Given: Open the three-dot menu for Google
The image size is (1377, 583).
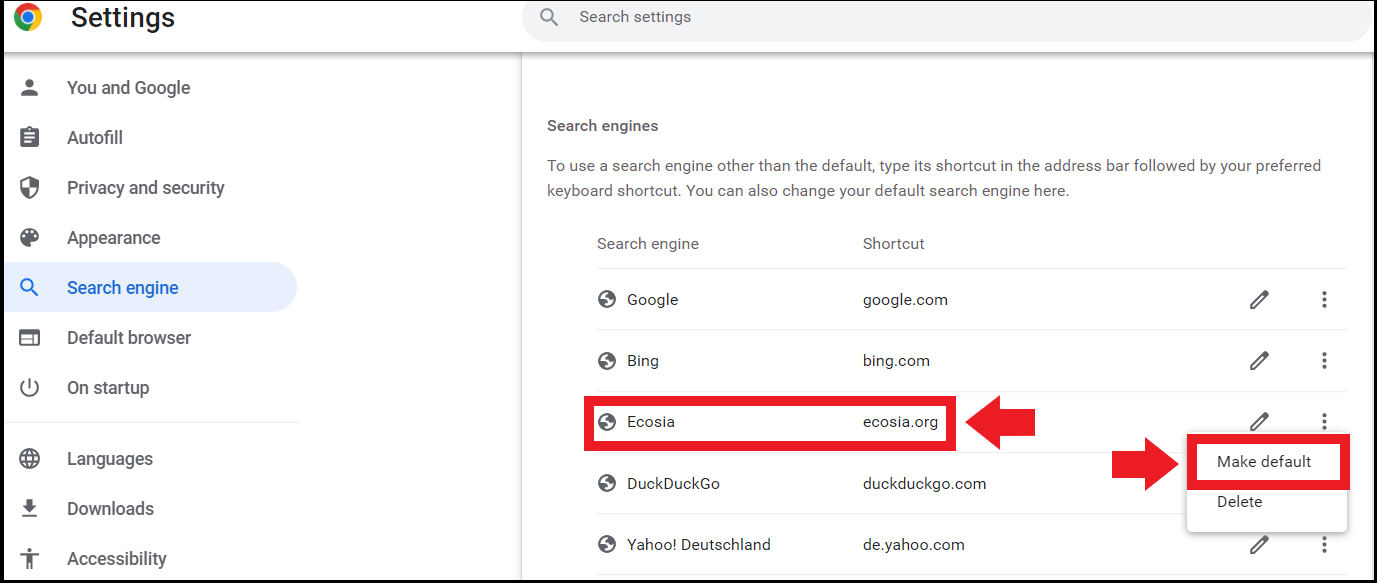Looking at the screenshot, I should tap(1324, 299).
